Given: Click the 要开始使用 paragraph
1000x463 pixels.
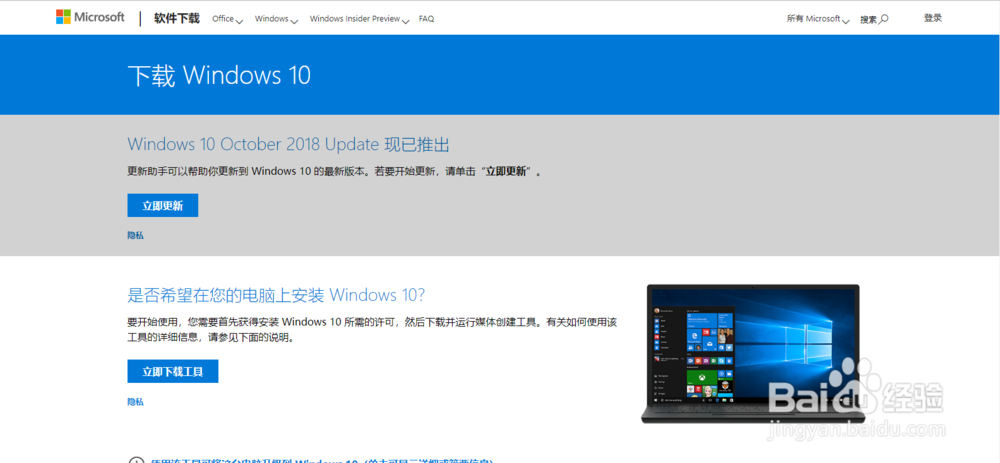Looking at the screenshot, I should pos(372,330).
